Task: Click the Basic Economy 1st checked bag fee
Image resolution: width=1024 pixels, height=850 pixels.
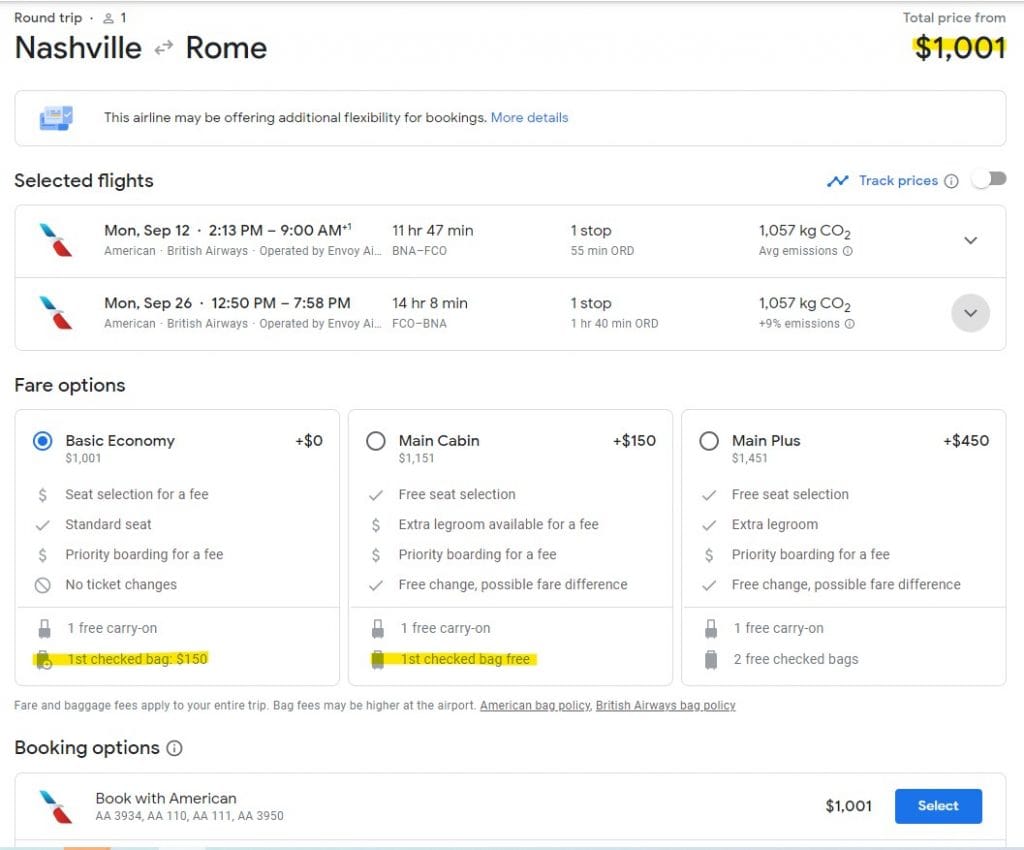Action: 137,659
